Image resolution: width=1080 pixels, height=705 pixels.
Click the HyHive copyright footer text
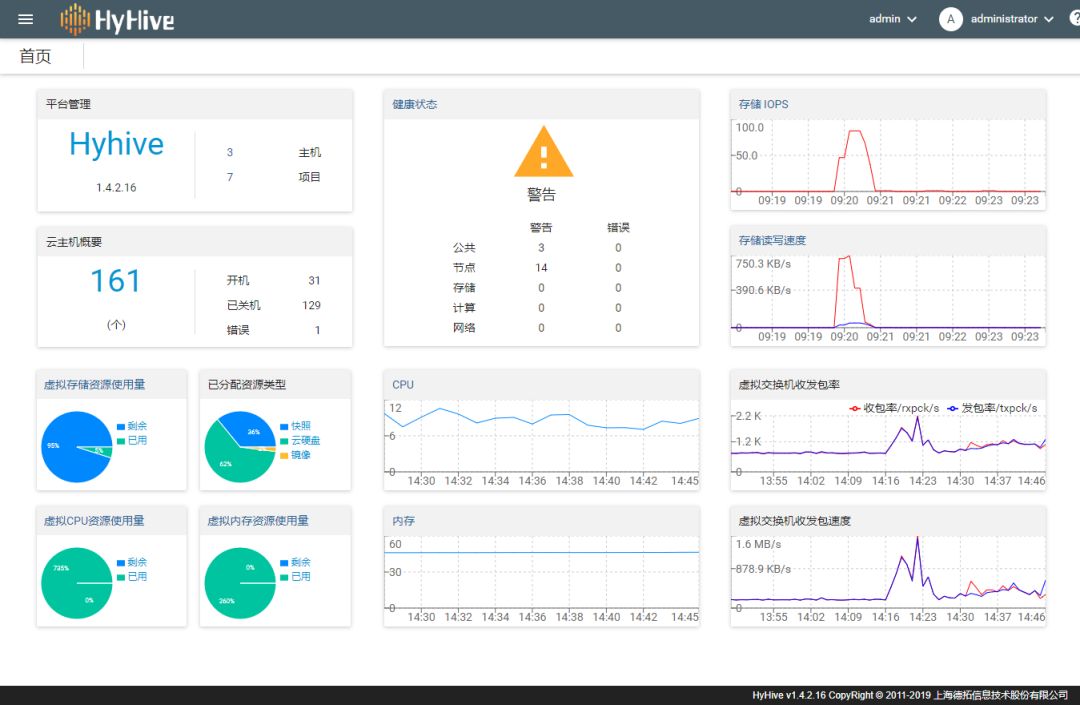coord(910,695)
